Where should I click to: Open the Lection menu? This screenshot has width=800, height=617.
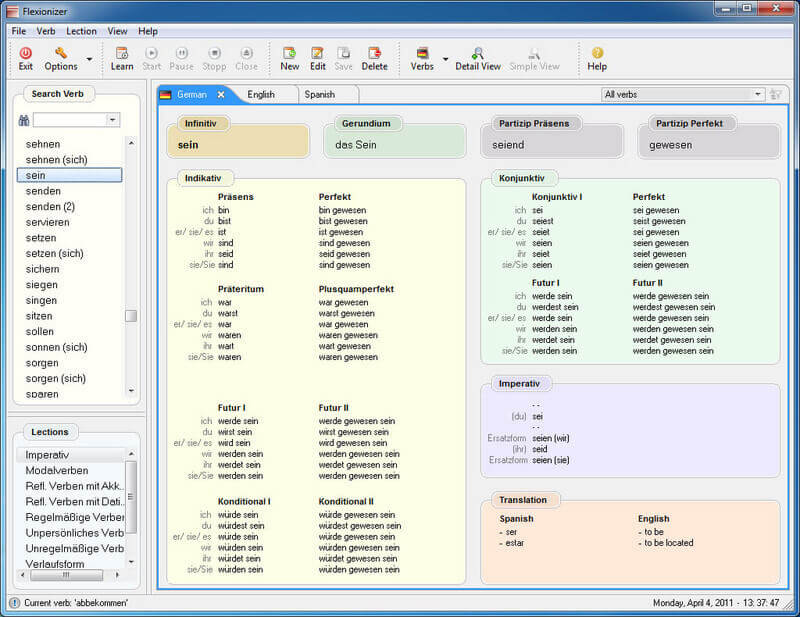click(x=81, y=31)
